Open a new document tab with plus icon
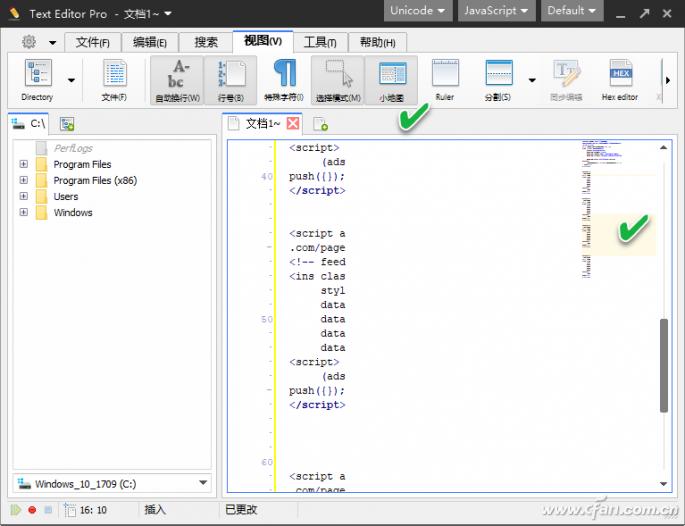 [321, 124]
